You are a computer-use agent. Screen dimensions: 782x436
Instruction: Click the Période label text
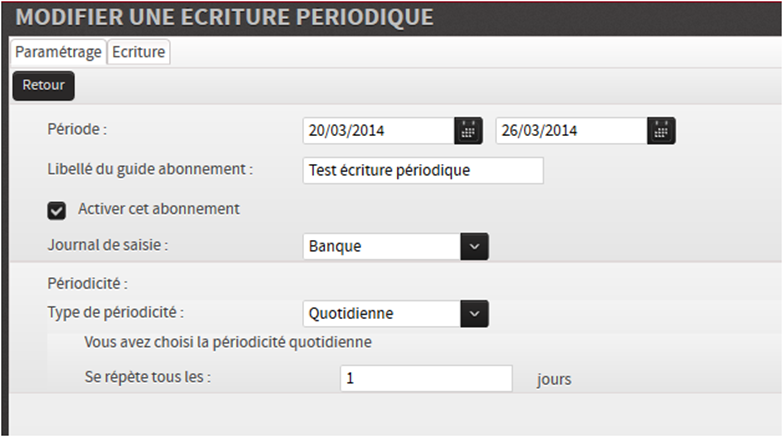tap(77, 130)
